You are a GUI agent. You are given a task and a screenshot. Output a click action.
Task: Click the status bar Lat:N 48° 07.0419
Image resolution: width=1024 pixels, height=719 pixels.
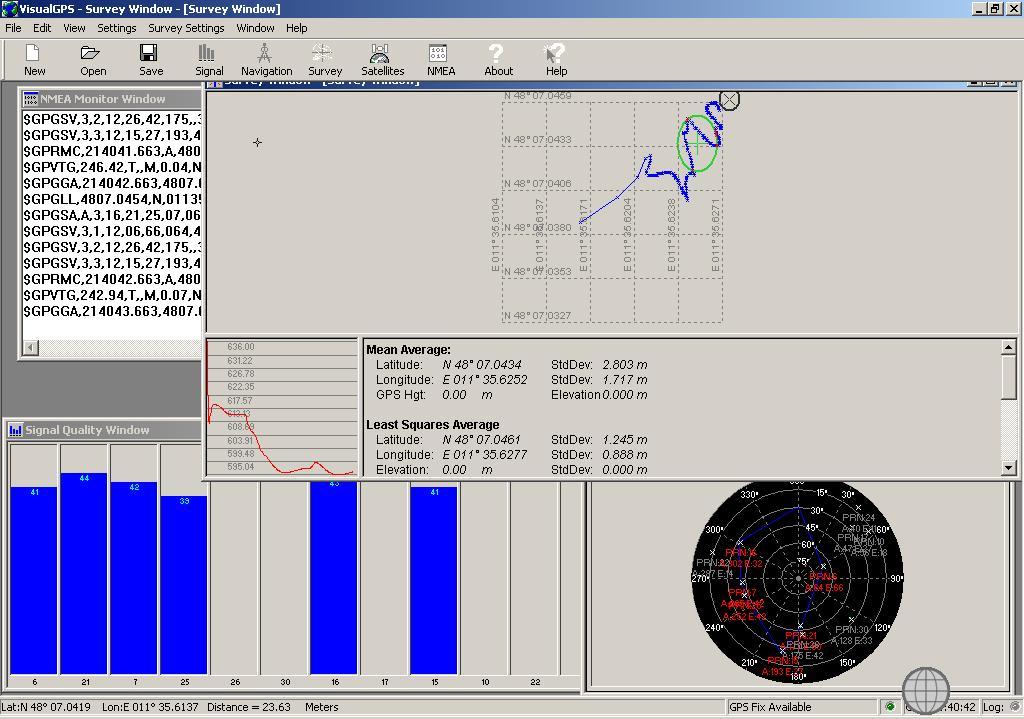[46, 707]
